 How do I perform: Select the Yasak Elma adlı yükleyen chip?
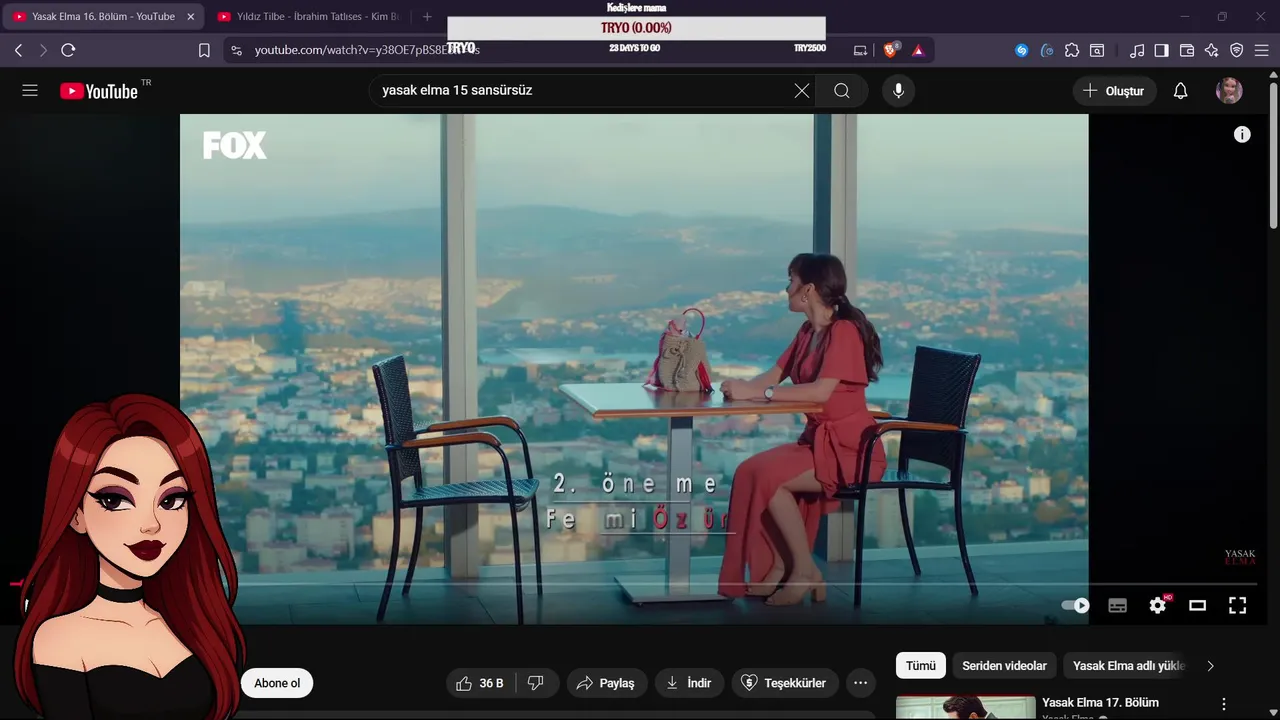coord(1128,666)
